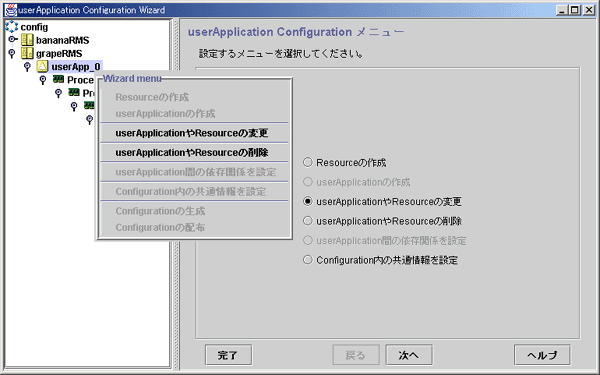Click the grapeRMS node icon
600x375 pixels.
27,53
